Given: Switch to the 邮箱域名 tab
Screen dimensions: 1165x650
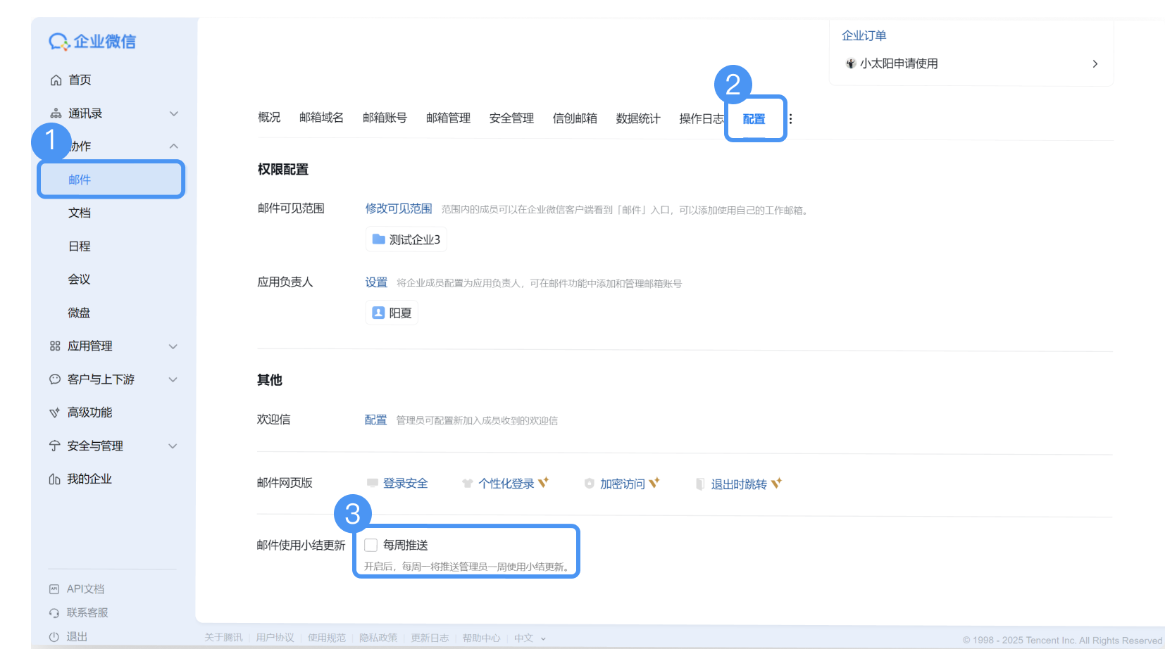Looking at the screenshot, I should (x=322, y=118).
